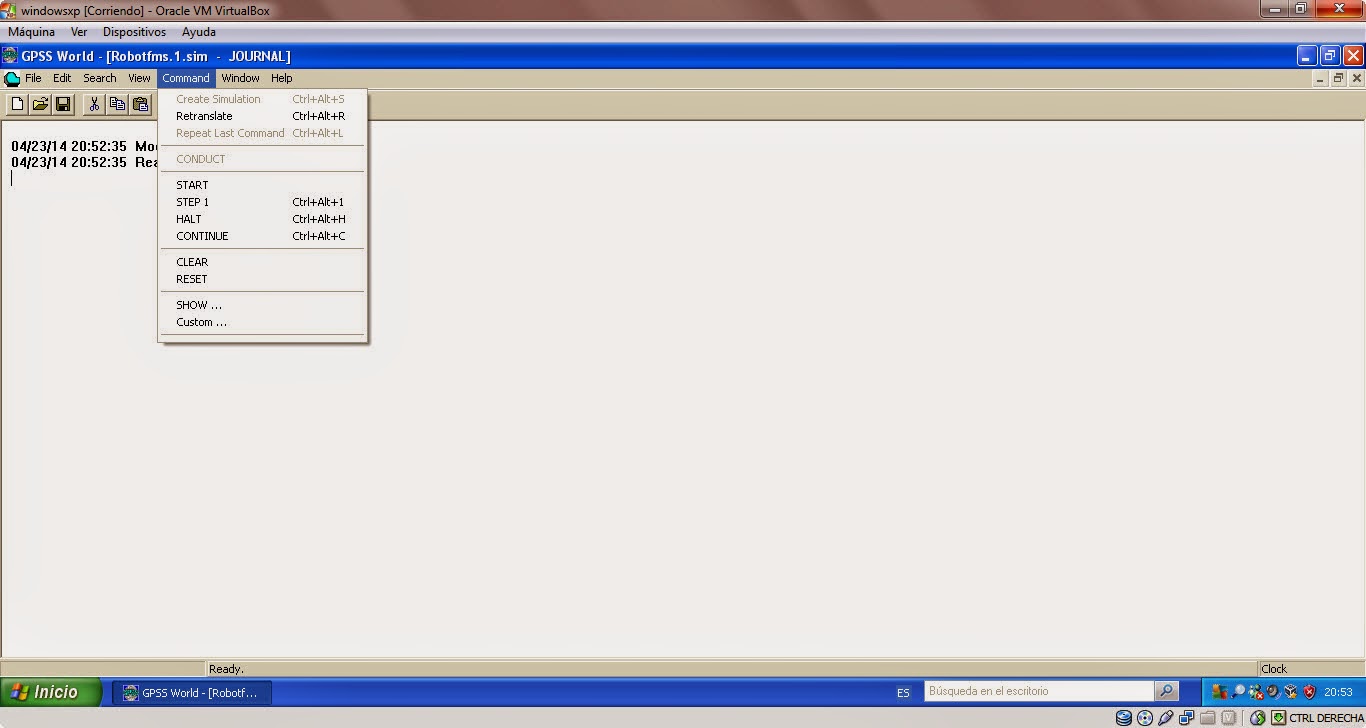Click the 20:53 taskbar clock
This screenshot has width=1366, height=728.
click(1338, 692)
